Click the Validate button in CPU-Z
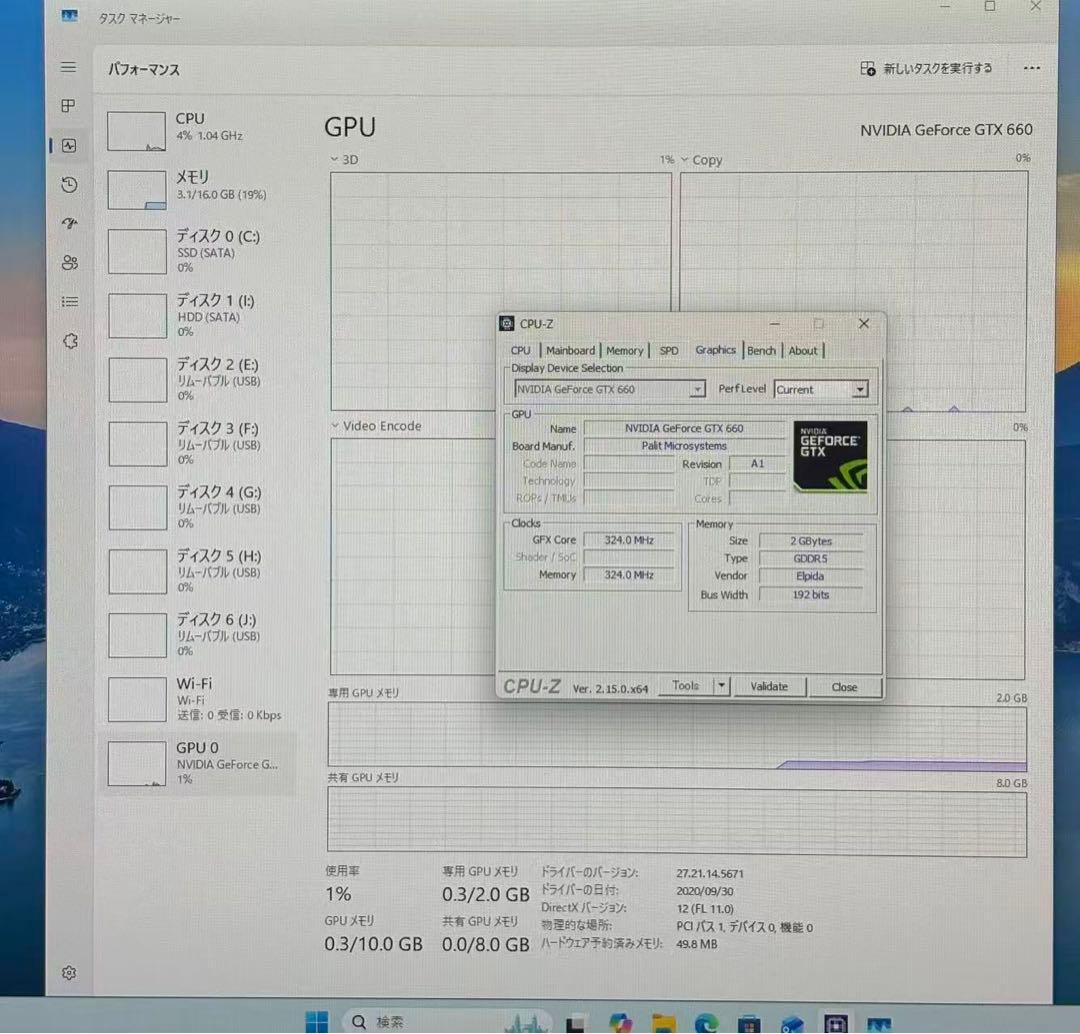The image size is (1080, 1034). tap(769, 686)
